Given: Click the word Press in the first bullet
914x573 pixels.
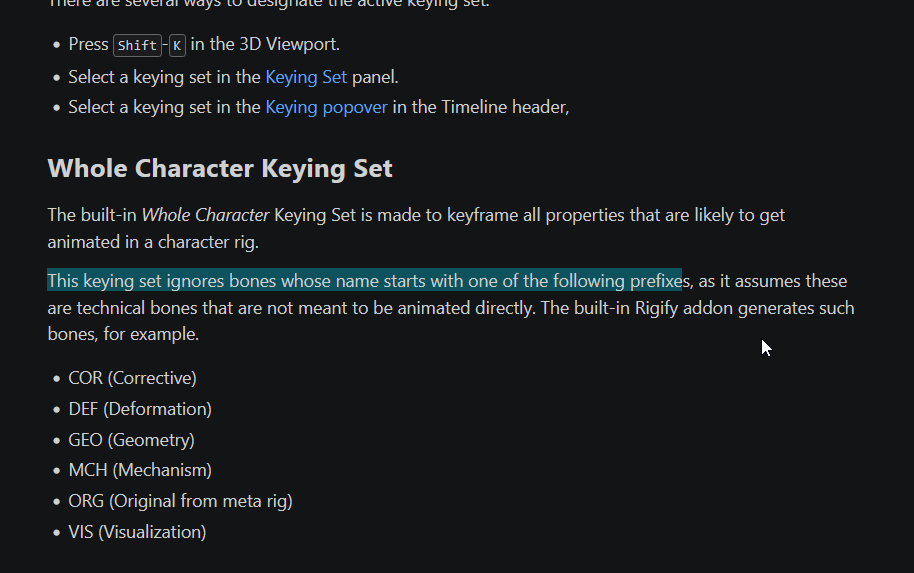Looking at the screenshot, I should [88, 45].
